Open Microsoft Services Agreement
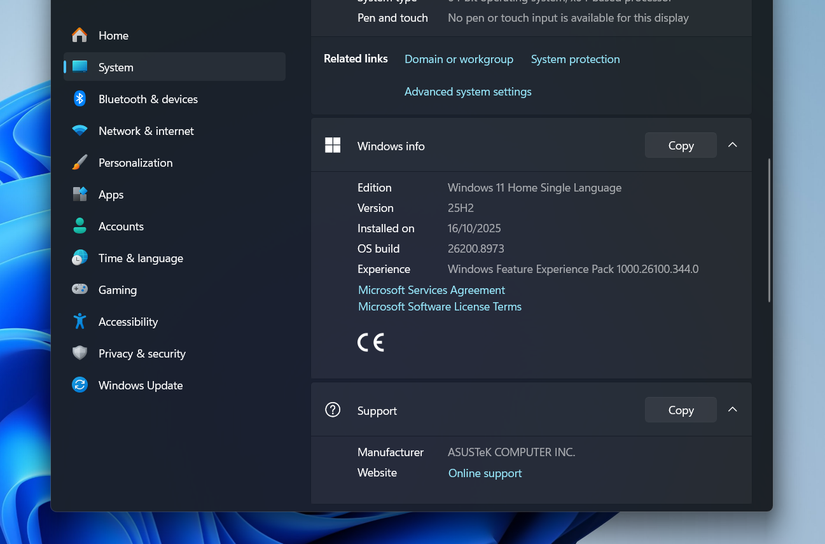Viewport: 825px width, 544px height. coord(431,290)
